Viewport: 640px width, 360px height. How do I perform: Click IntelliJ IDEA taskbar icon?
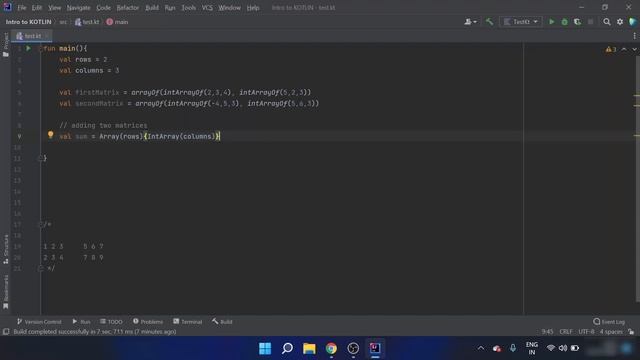pos(375,348)
